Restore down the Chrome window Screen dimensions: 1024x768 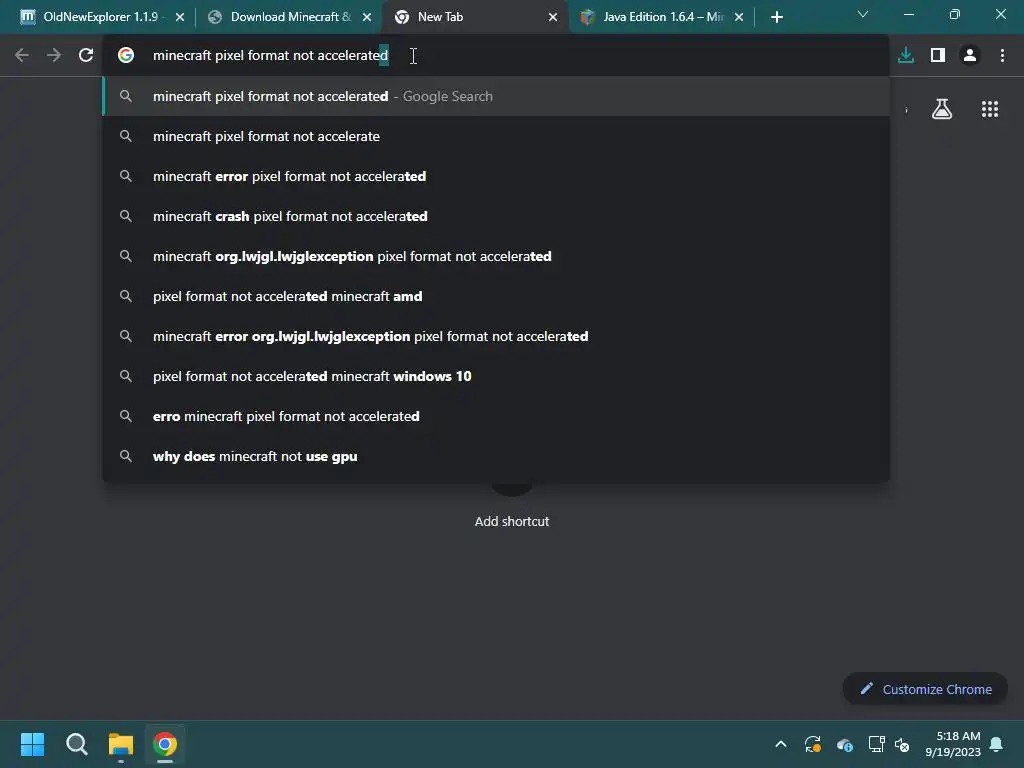click(x=955, y=14)
